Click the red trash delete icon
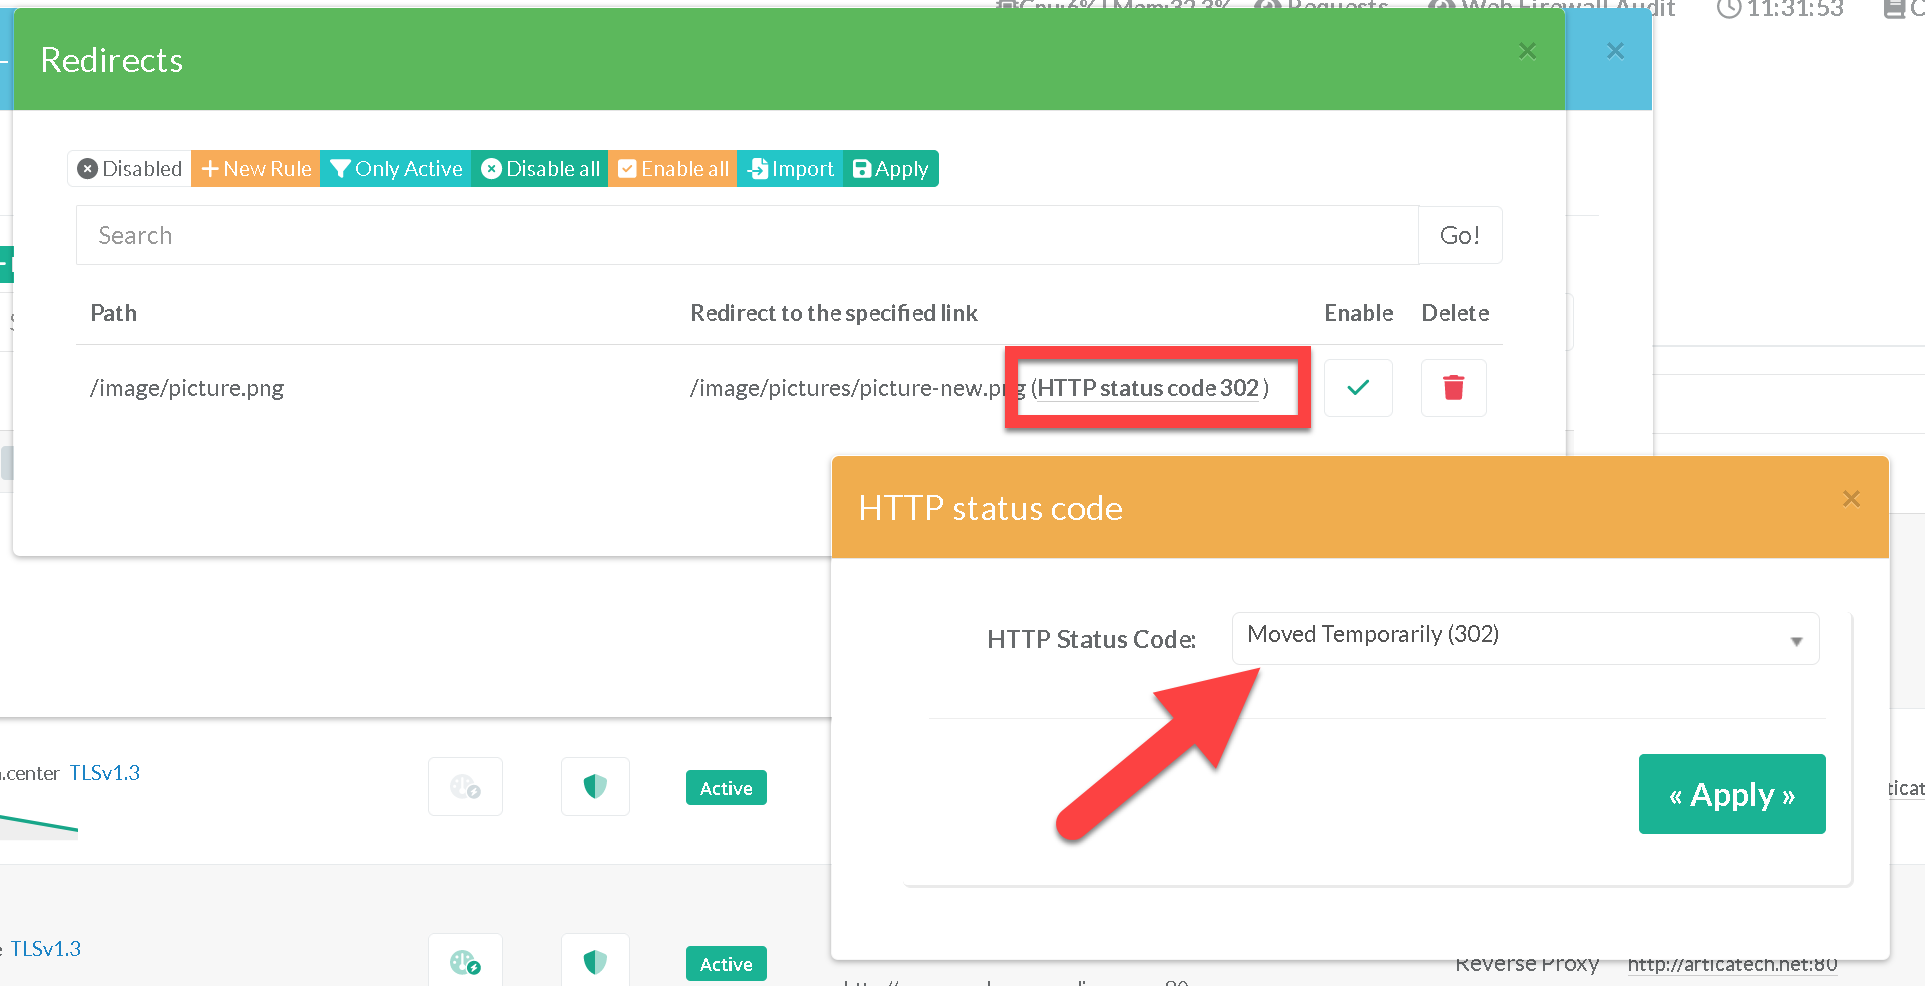Screen dimensions: 1925x986 [x=1453, y=388]
